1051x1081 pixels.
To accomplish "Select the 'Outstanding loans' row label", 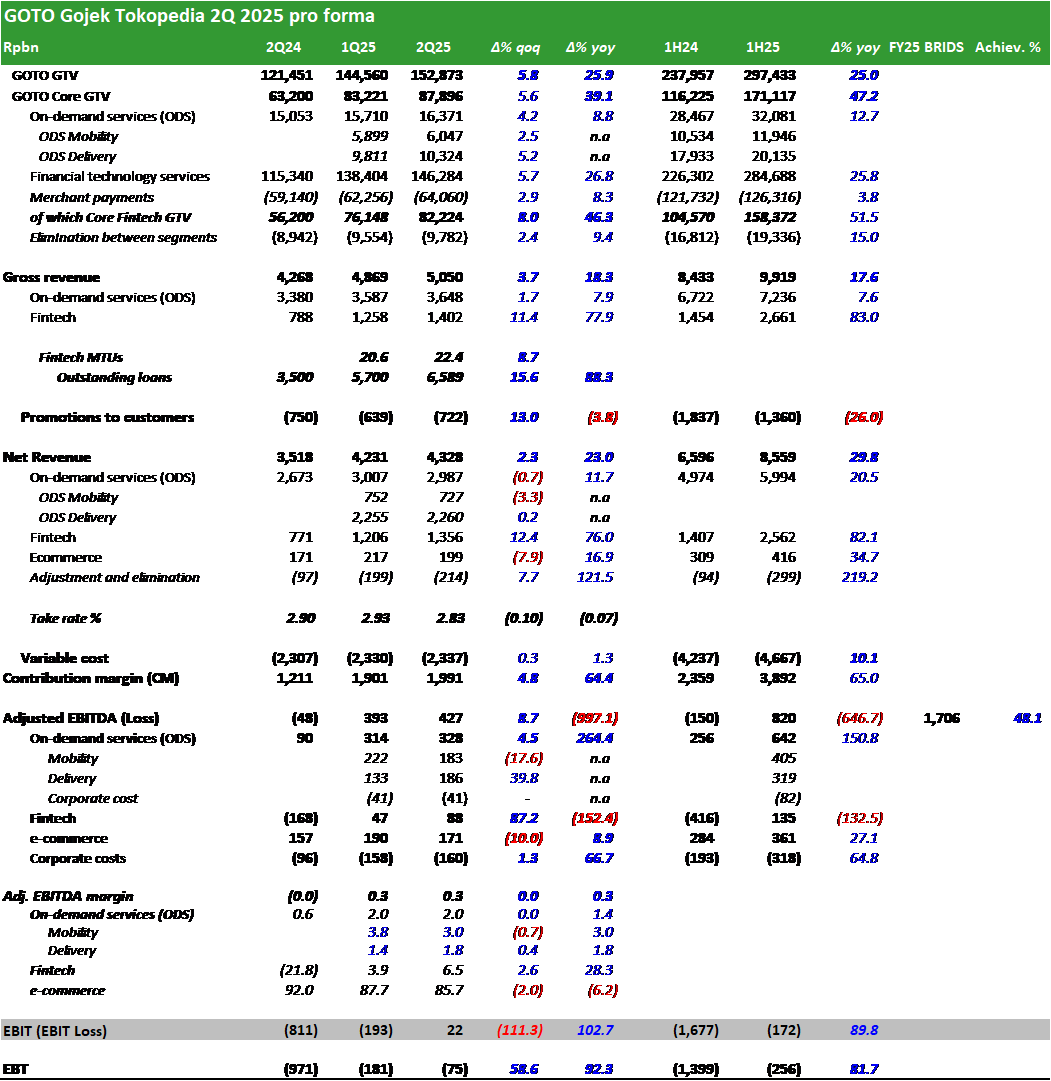I will pyautogui.click(x=114, y=378).
